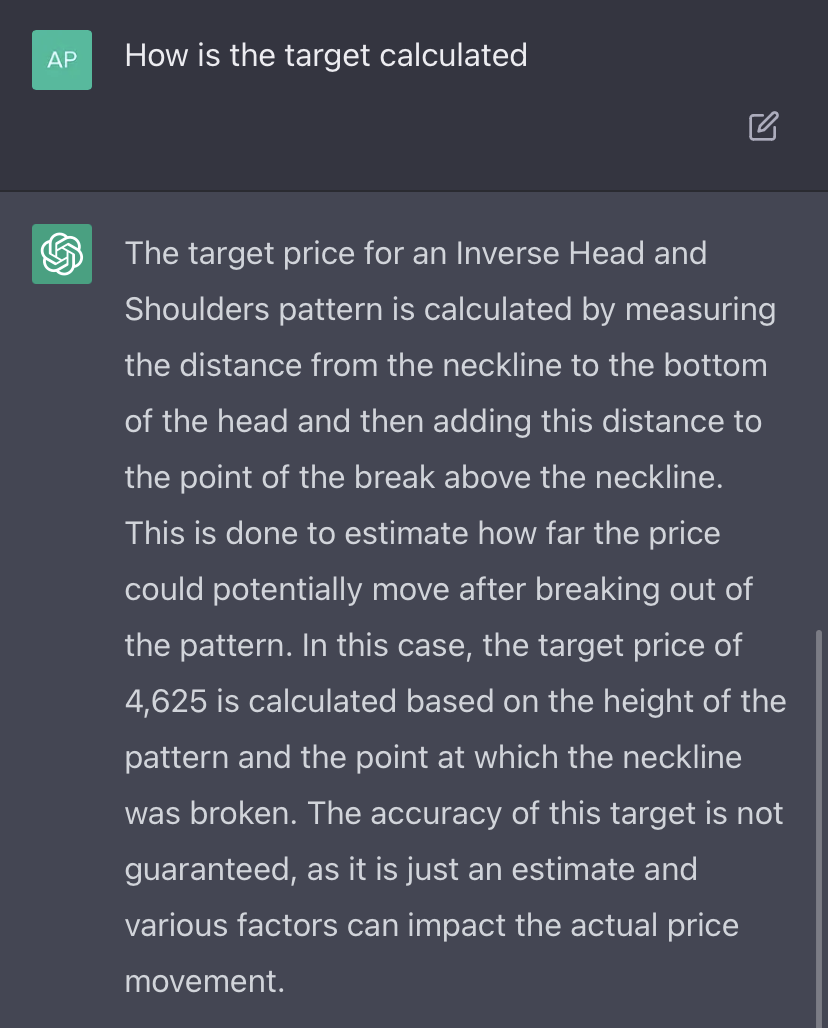Viewport: 828px width, 1028px height.
Task: Click the user message 'How is the target calculated'
Action: (326, 55)
